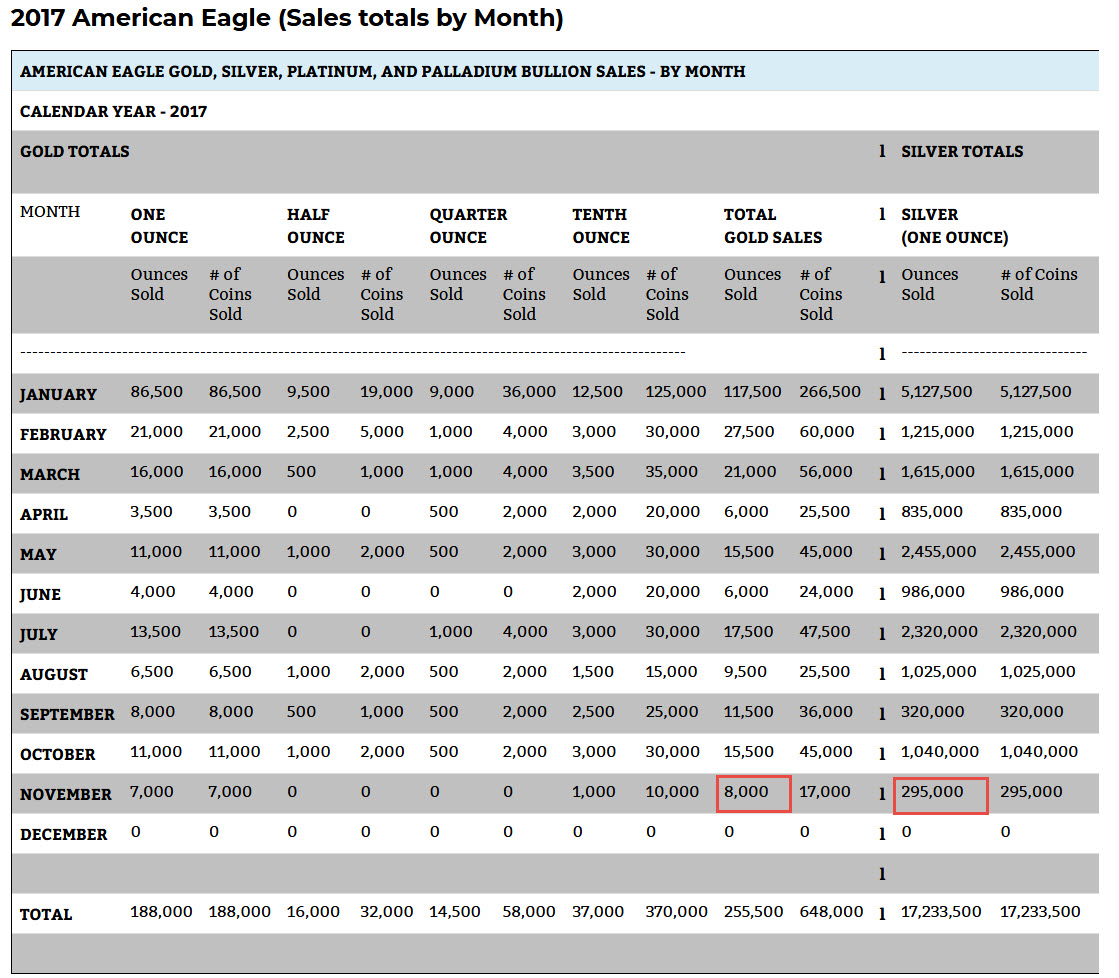Click April silver ounces sold value 835,000
This screenshot has width=1119, height=978.
pos(931,512)
